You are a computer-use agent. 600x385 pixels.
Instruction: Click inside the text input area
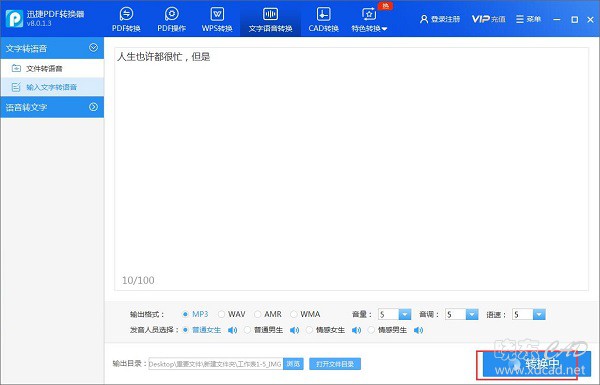coord(351,169)
